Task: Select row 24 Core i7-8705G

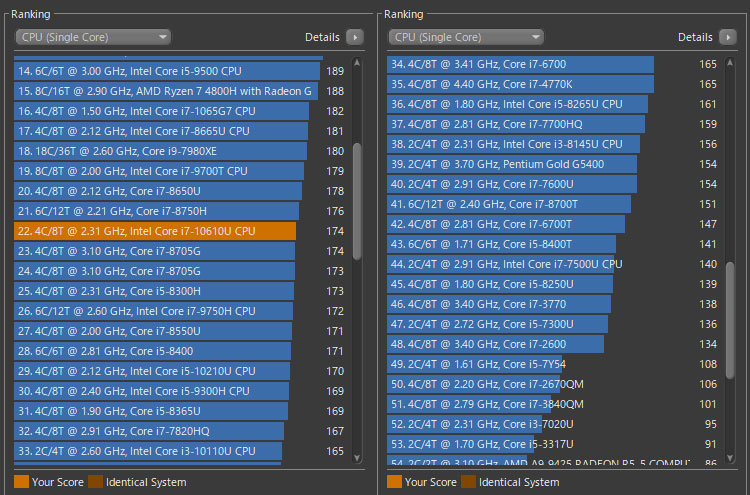Action: click(179, 271)
